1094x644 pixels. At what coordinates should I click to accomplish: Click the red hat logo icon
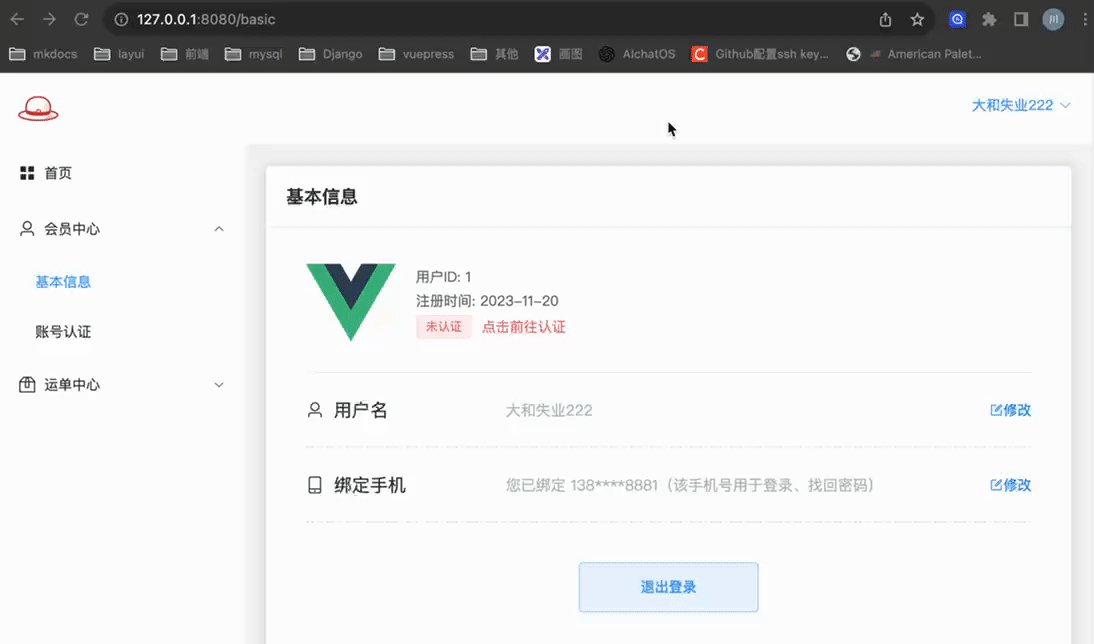click(38, 108)
